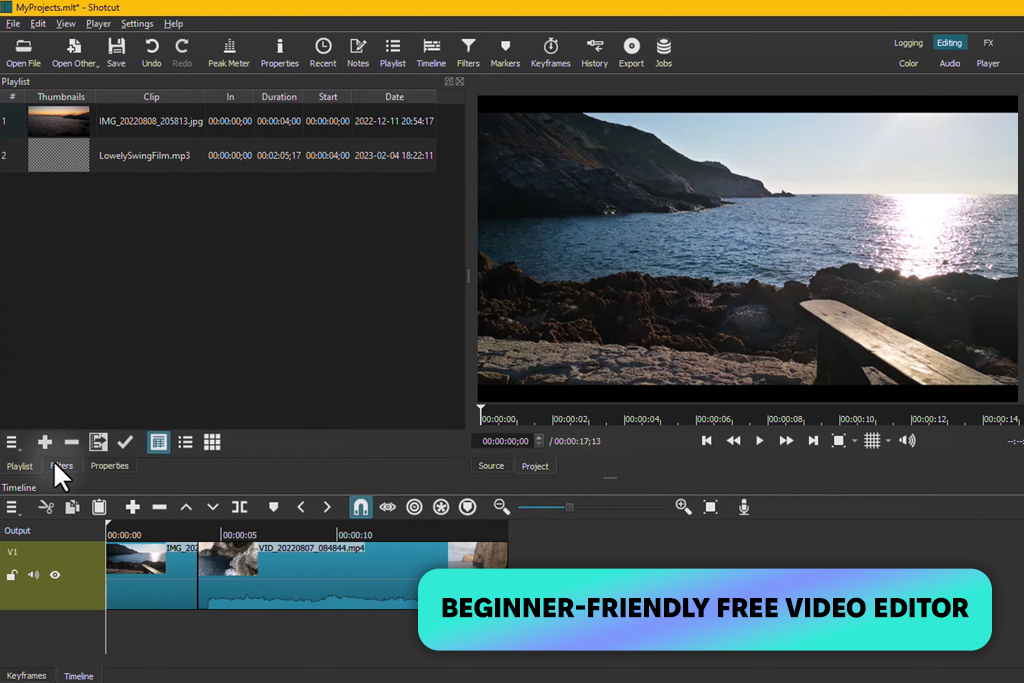The height and width of the screenshot is (683, 1024).
Task: Open the Edit menu
Action: 38,24
